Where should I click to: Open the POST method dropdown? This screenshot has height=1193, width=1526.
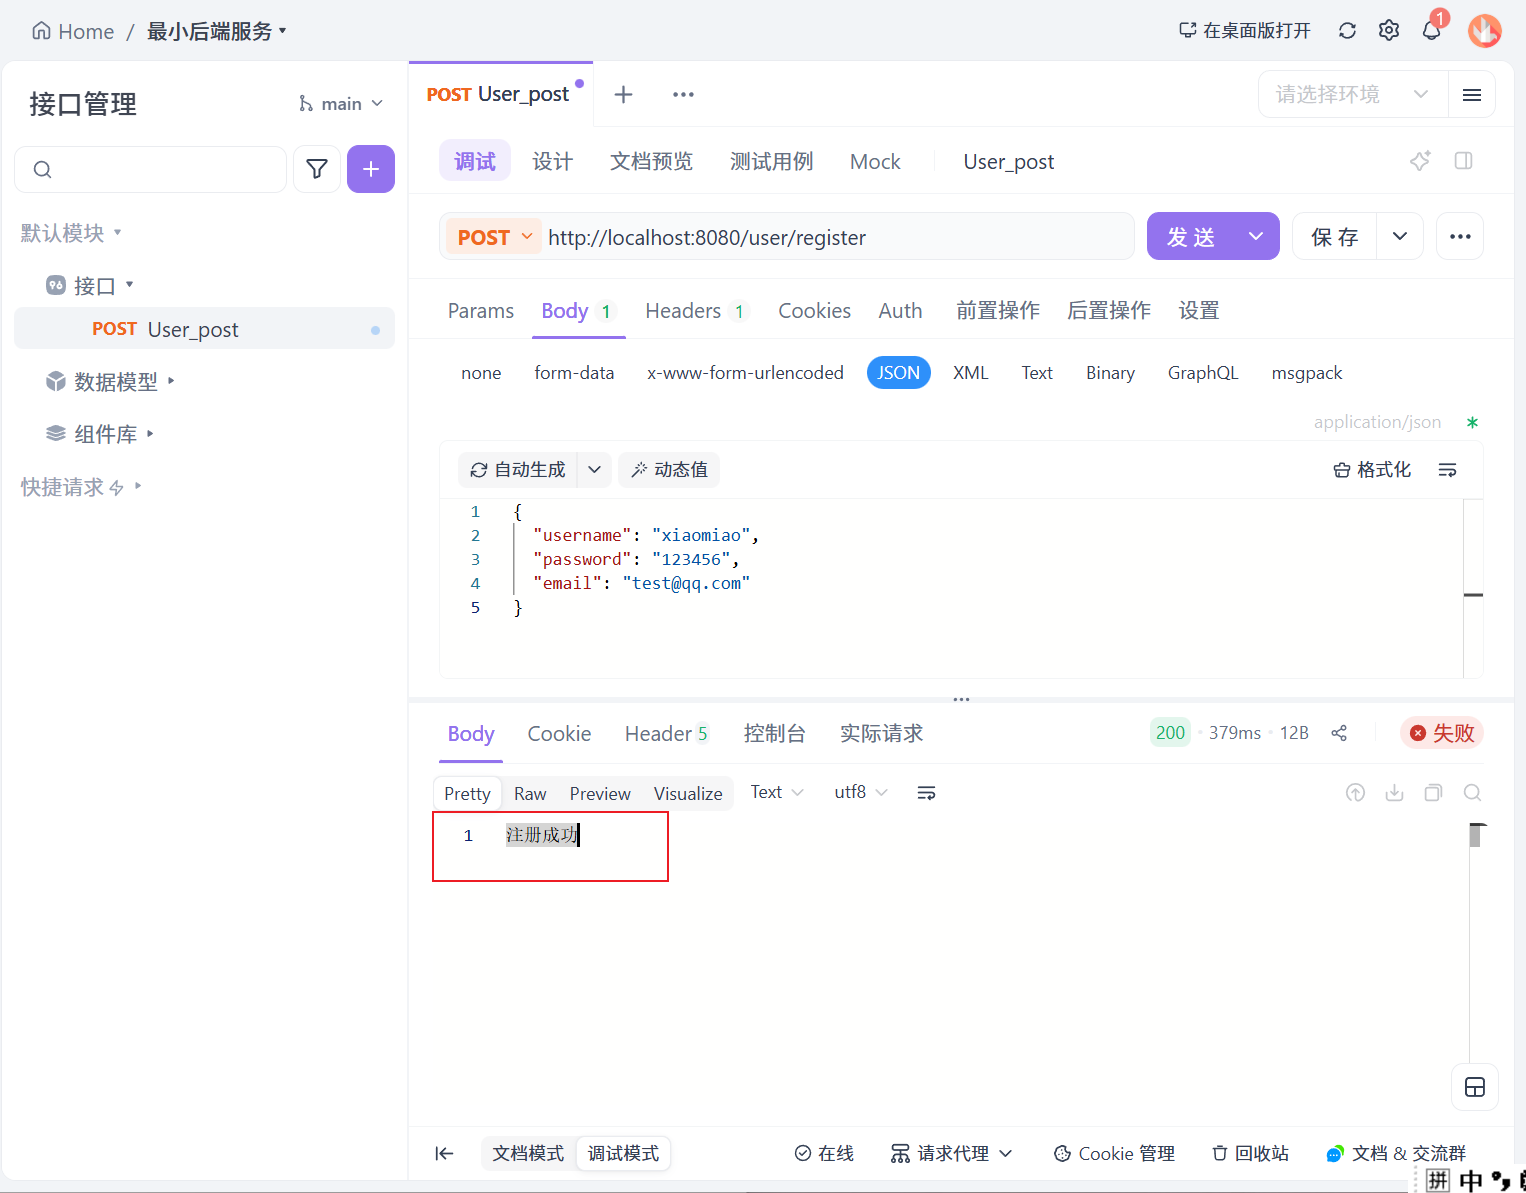pos(492,236)
